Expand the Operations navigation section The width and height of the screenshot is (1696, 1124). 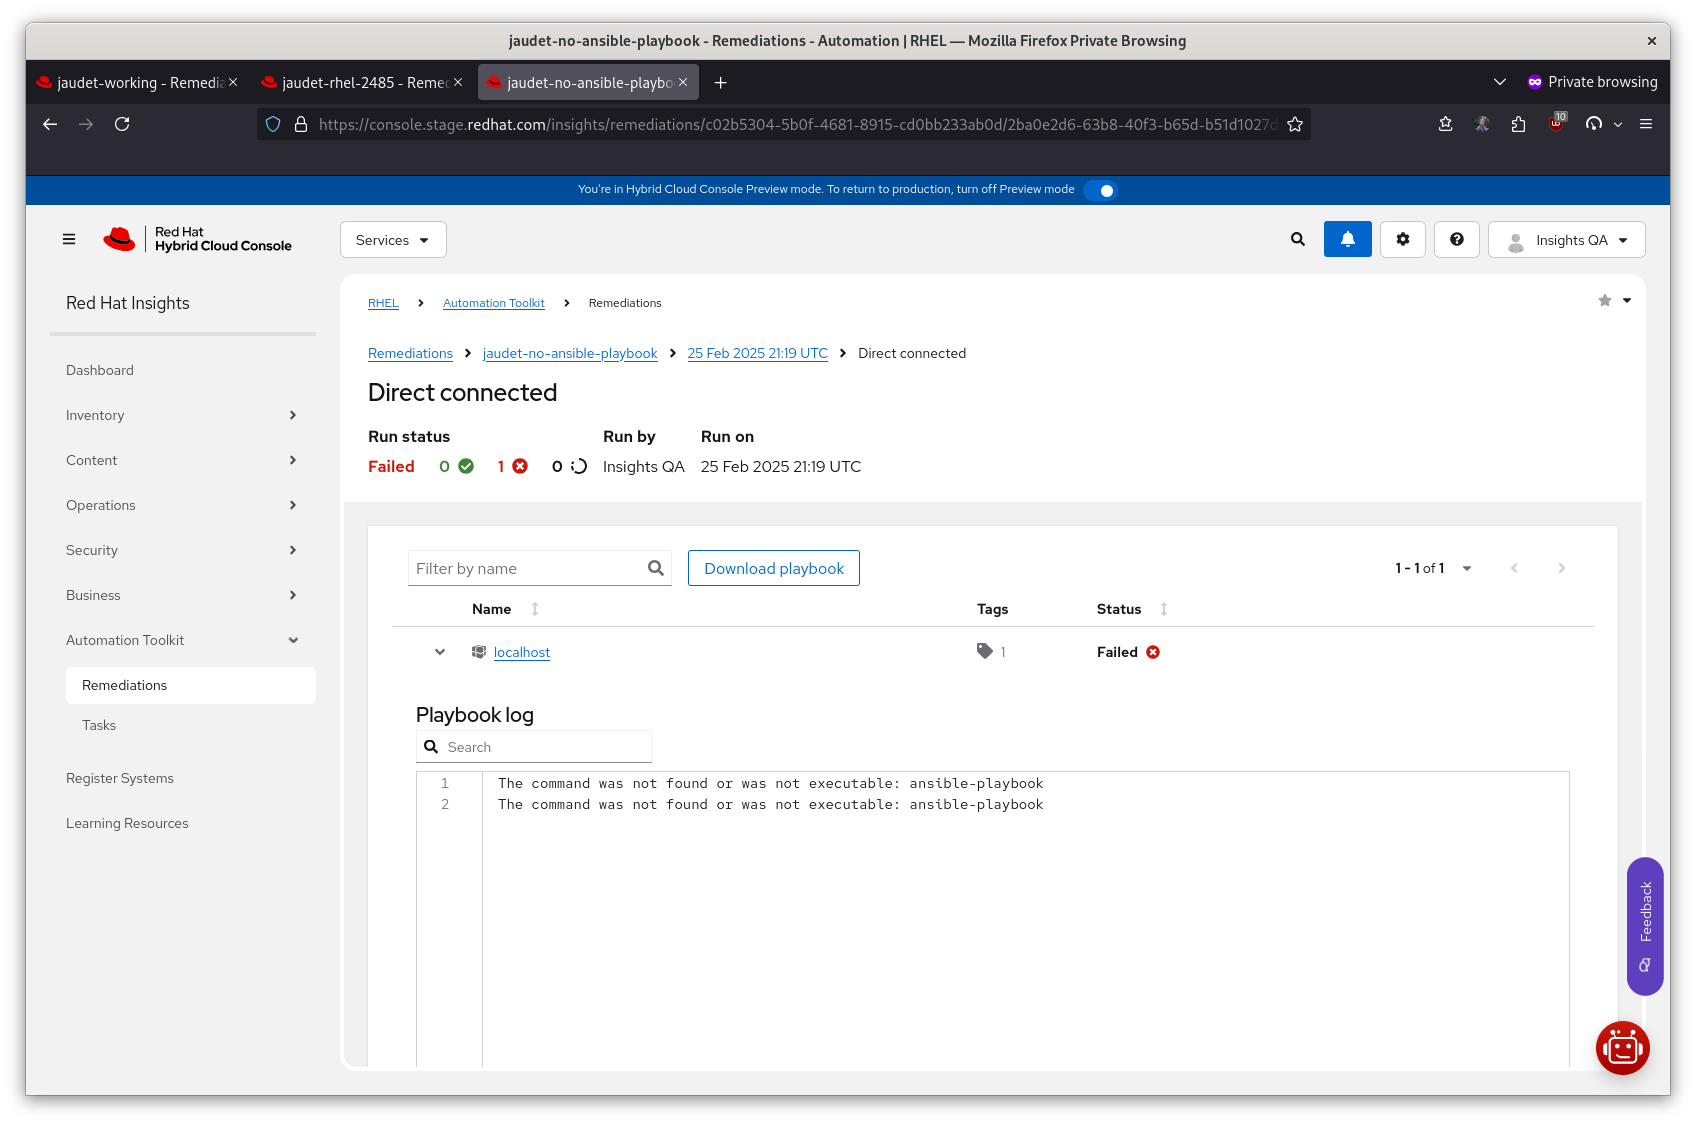click(182, 505)
